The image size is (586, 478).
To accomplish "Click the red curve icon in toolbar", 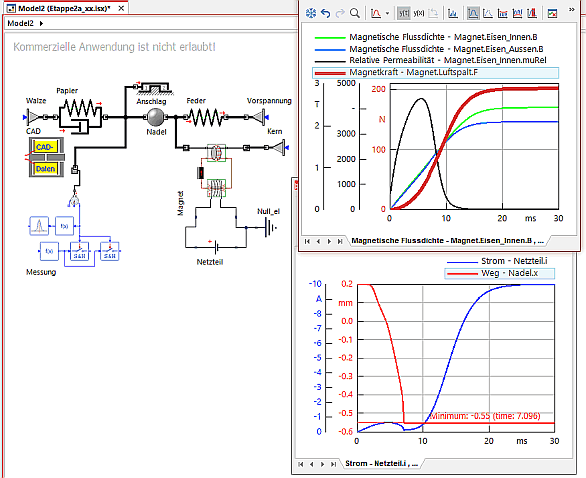I will [x=376, y=13].
